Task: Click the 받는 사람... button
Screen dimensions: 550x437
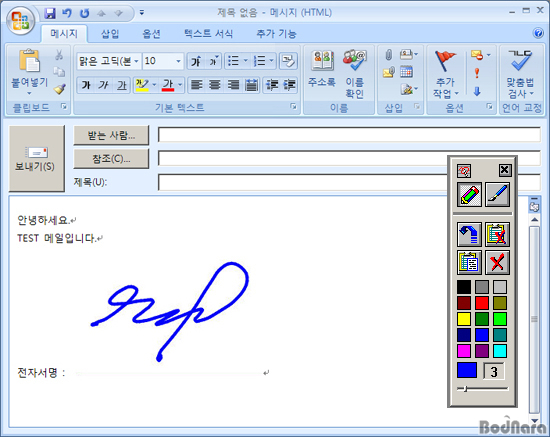Action: (111, 135)
